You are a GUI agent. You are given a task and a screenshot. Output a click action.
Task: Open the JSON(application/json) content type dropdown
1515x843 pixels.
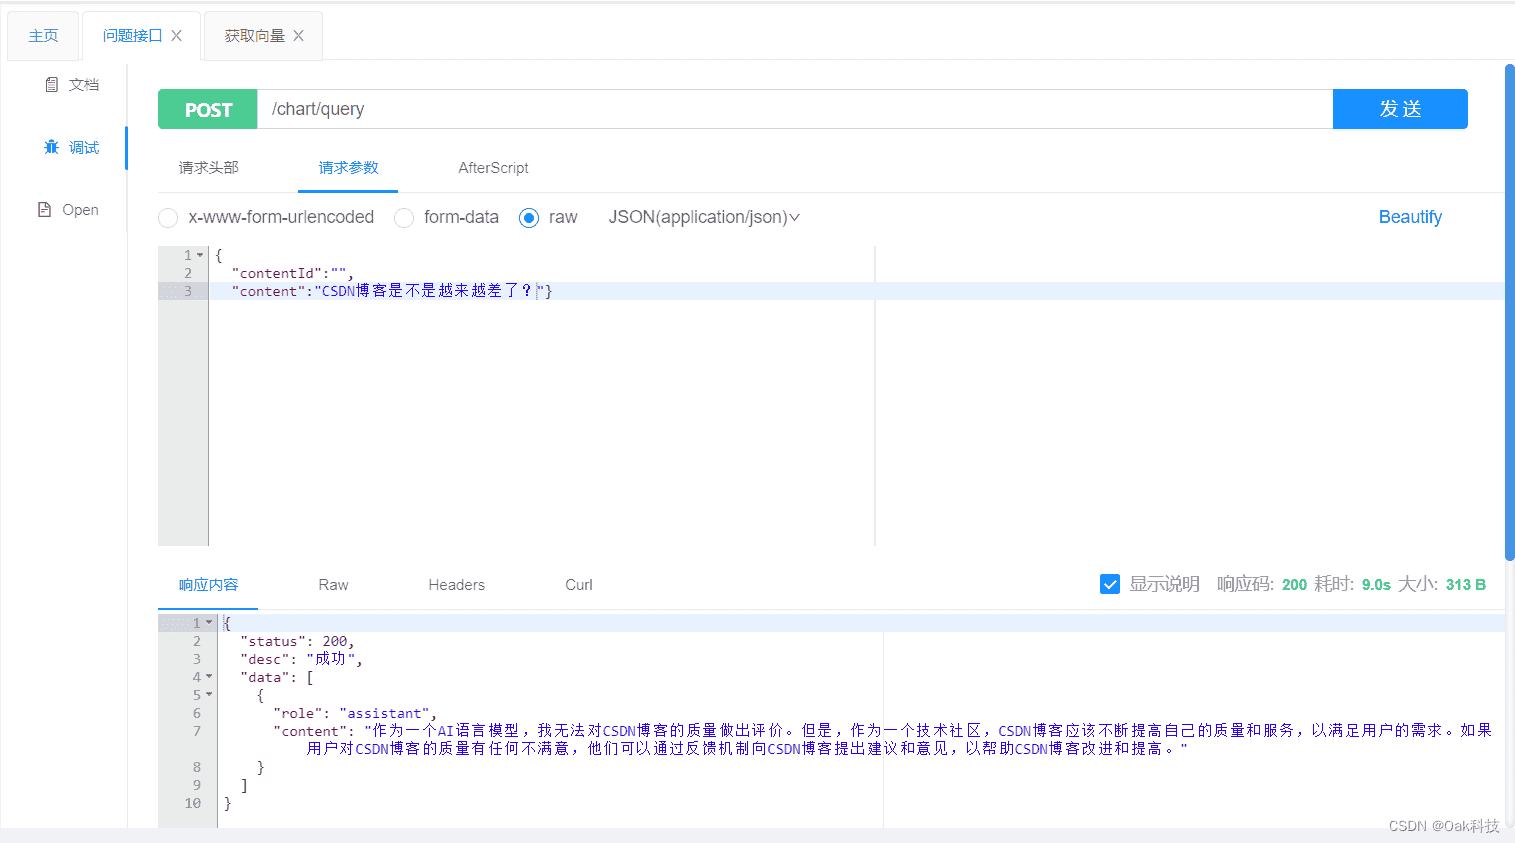point(703,217)
